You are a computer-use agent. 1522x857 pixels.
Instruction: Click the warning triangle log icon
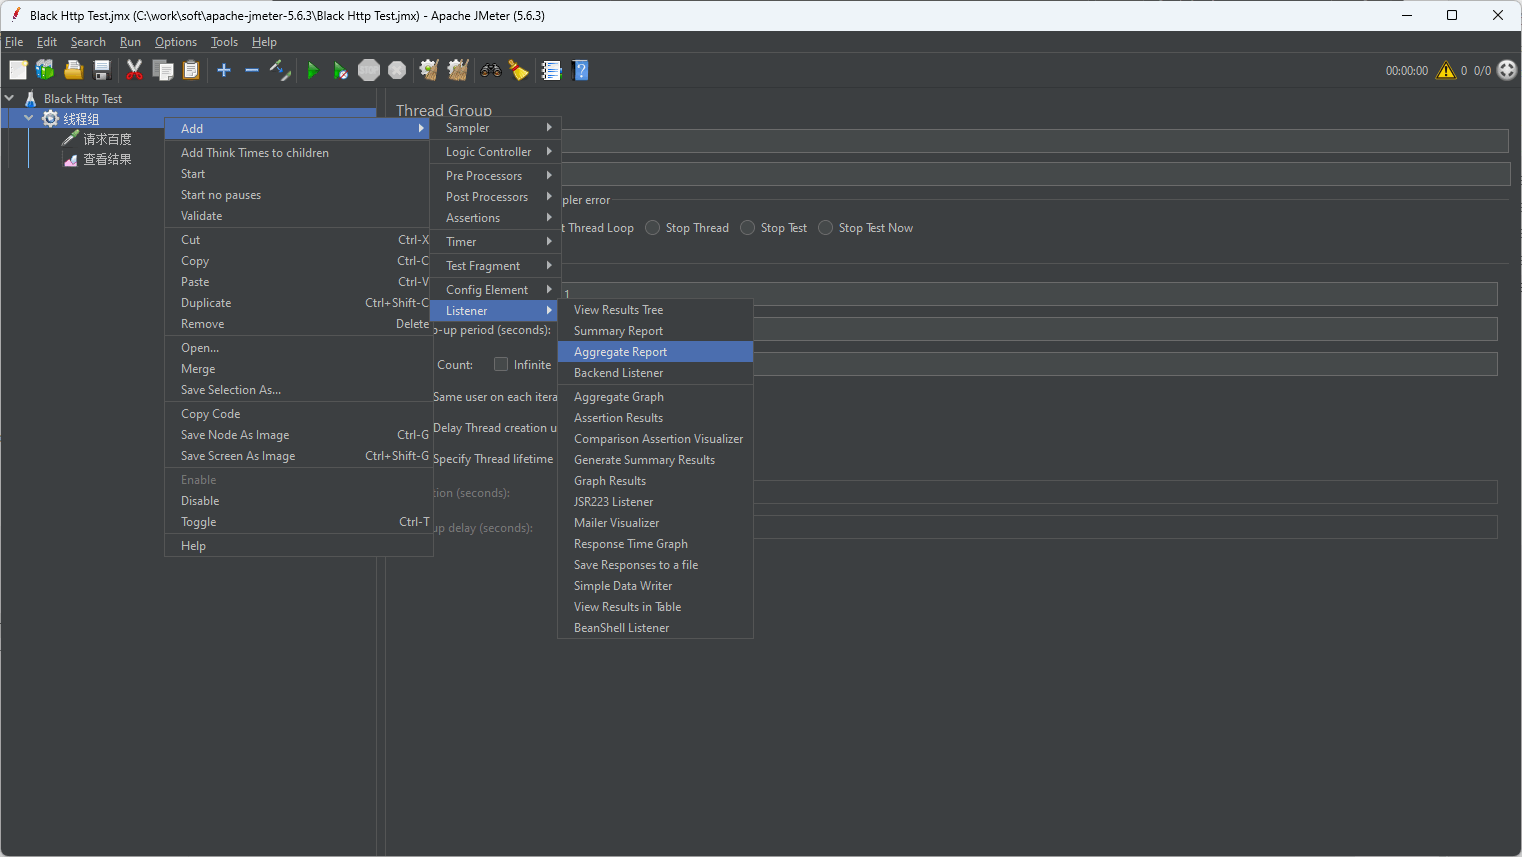click(1446, 70)
